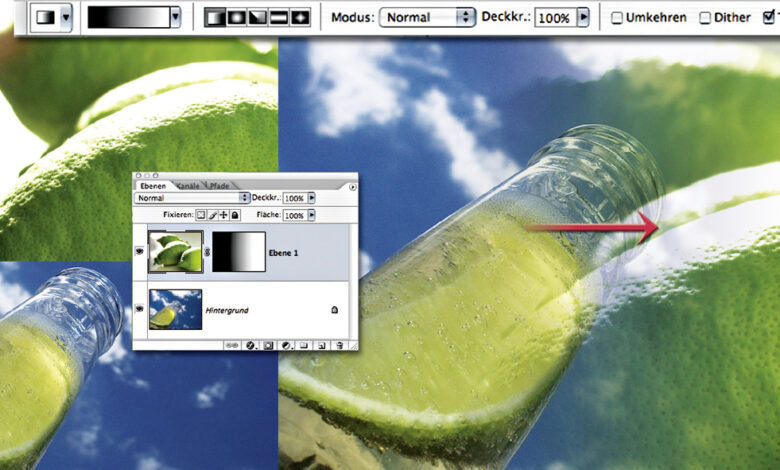
Task: Click the Hintergrund layer lock icon
Action: tap(334, 310)
